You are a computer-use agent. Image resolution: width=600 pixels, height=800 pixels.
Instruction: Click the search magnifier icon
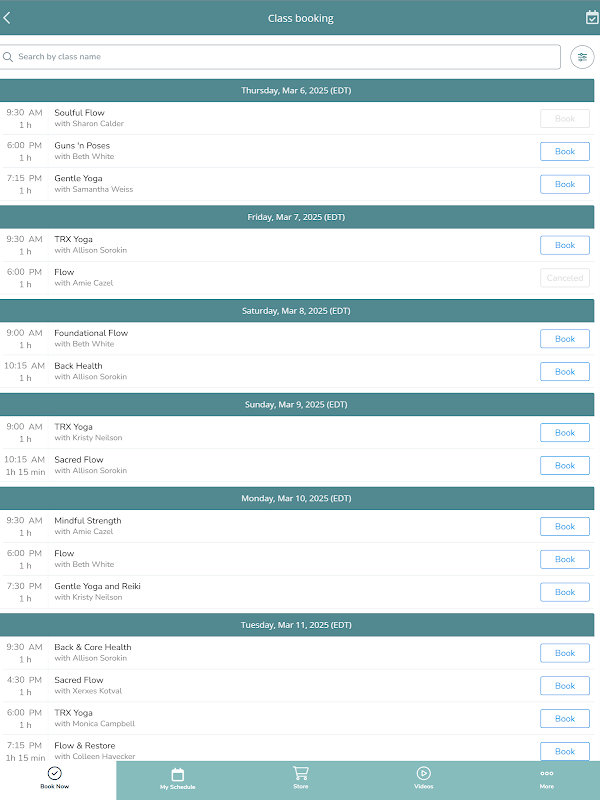click(x=9, y=57)
